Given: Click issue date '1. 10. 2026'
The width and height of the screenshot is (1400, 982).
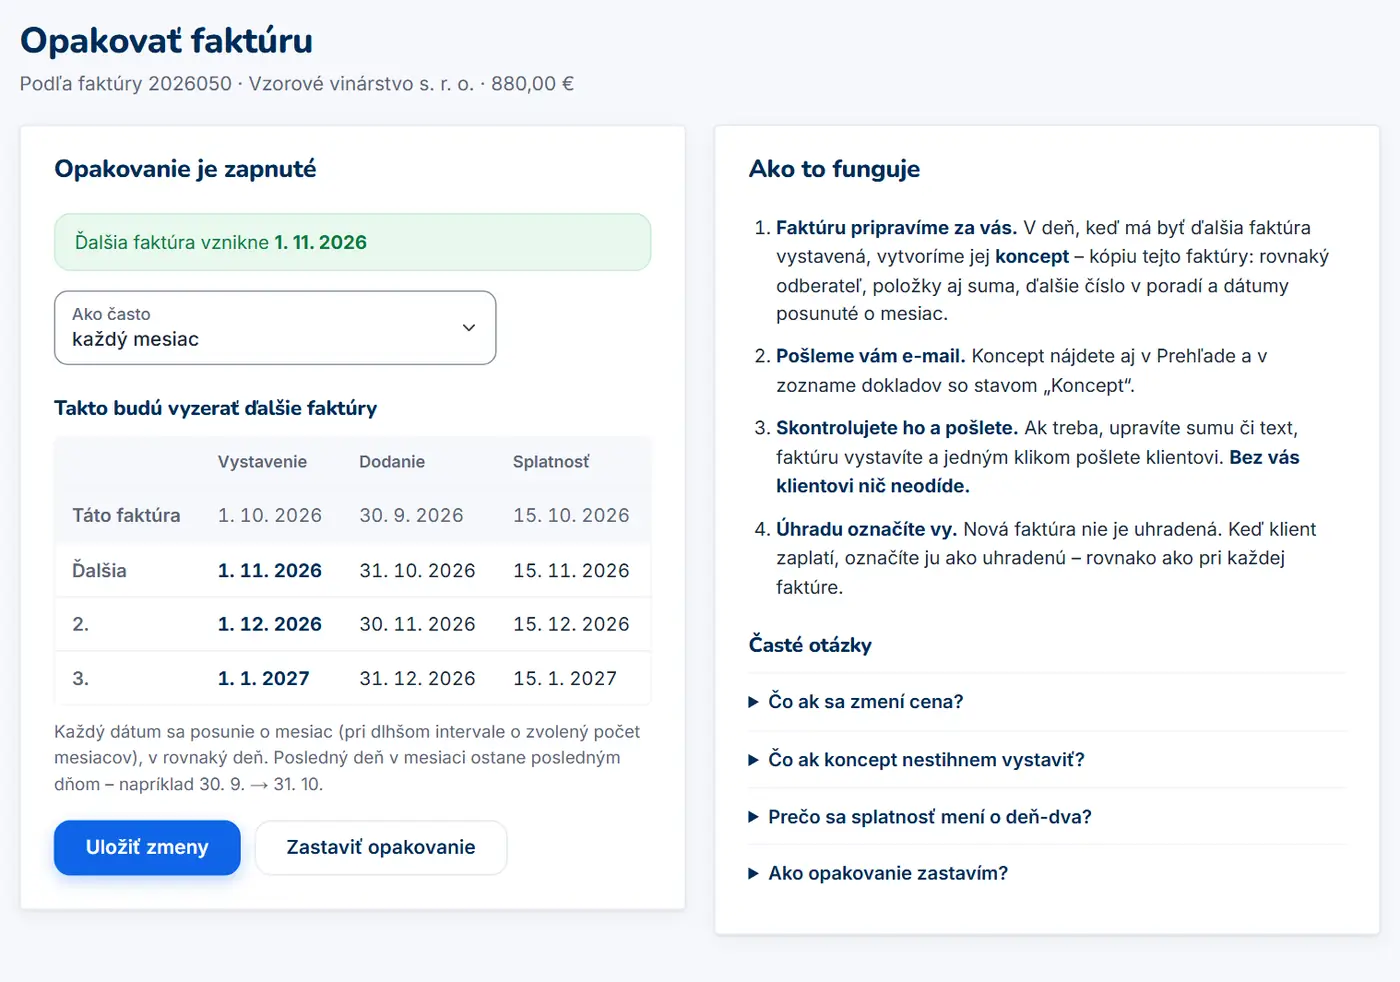Looking at the screenshot, I should [x=270, y=516].
